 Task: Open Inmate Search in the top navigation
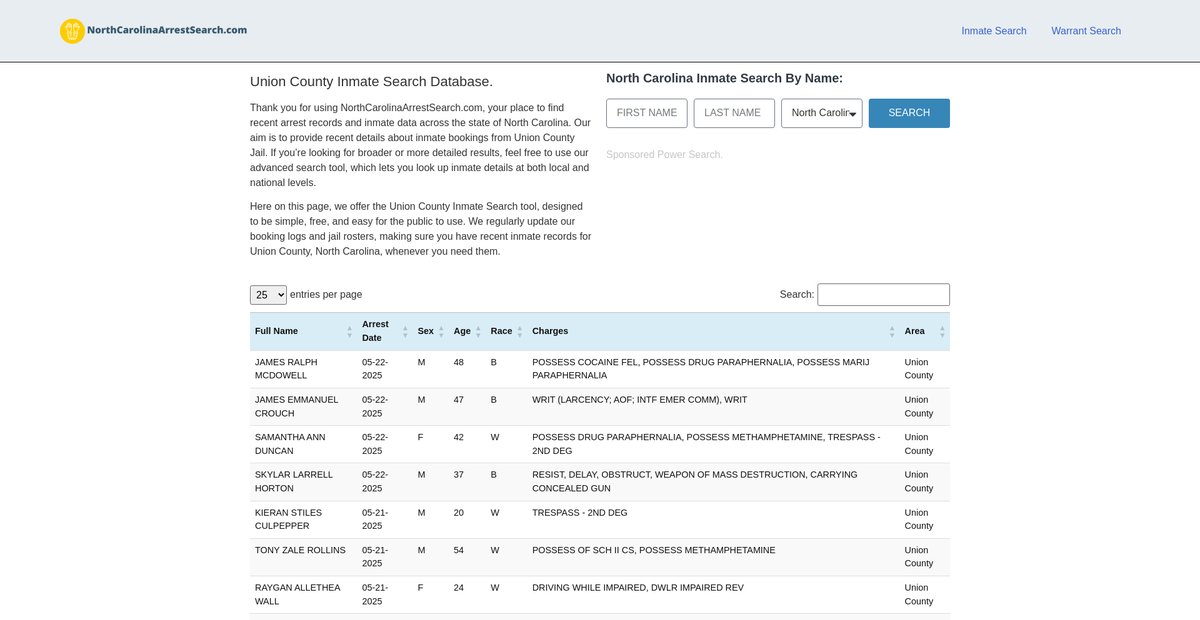pos(993,31)
